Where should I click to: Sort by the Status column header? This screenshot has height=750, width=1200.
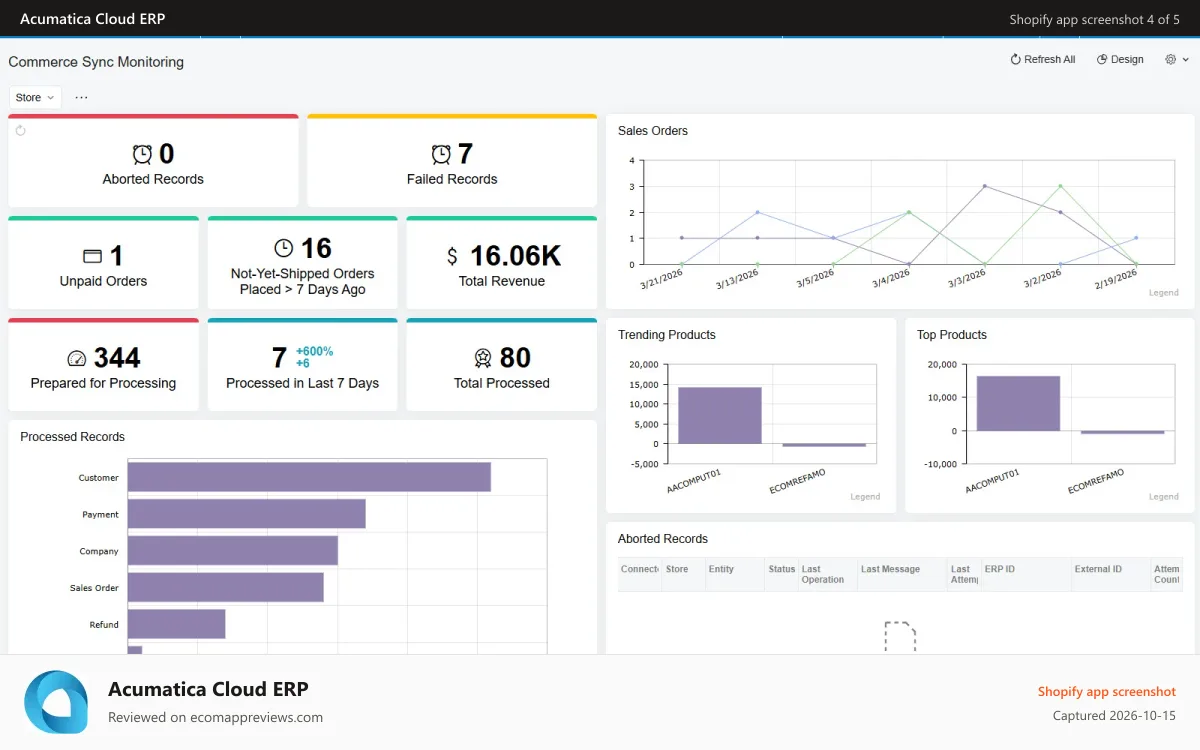click(781, 574)
